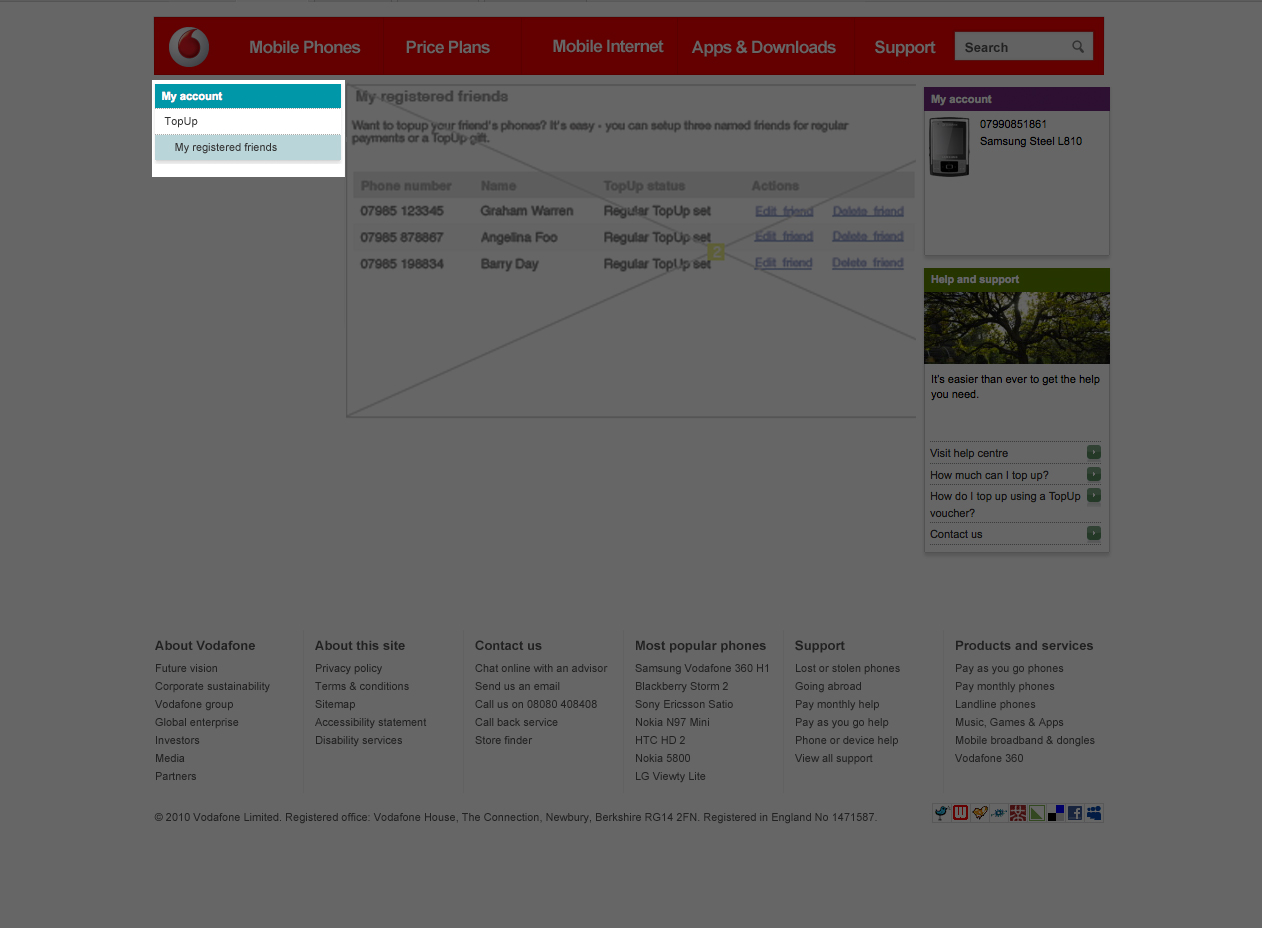Open Apps & Downloads menu
Image resolution: width=1262 pixels, height=928 pixels.
coord(763,47)
